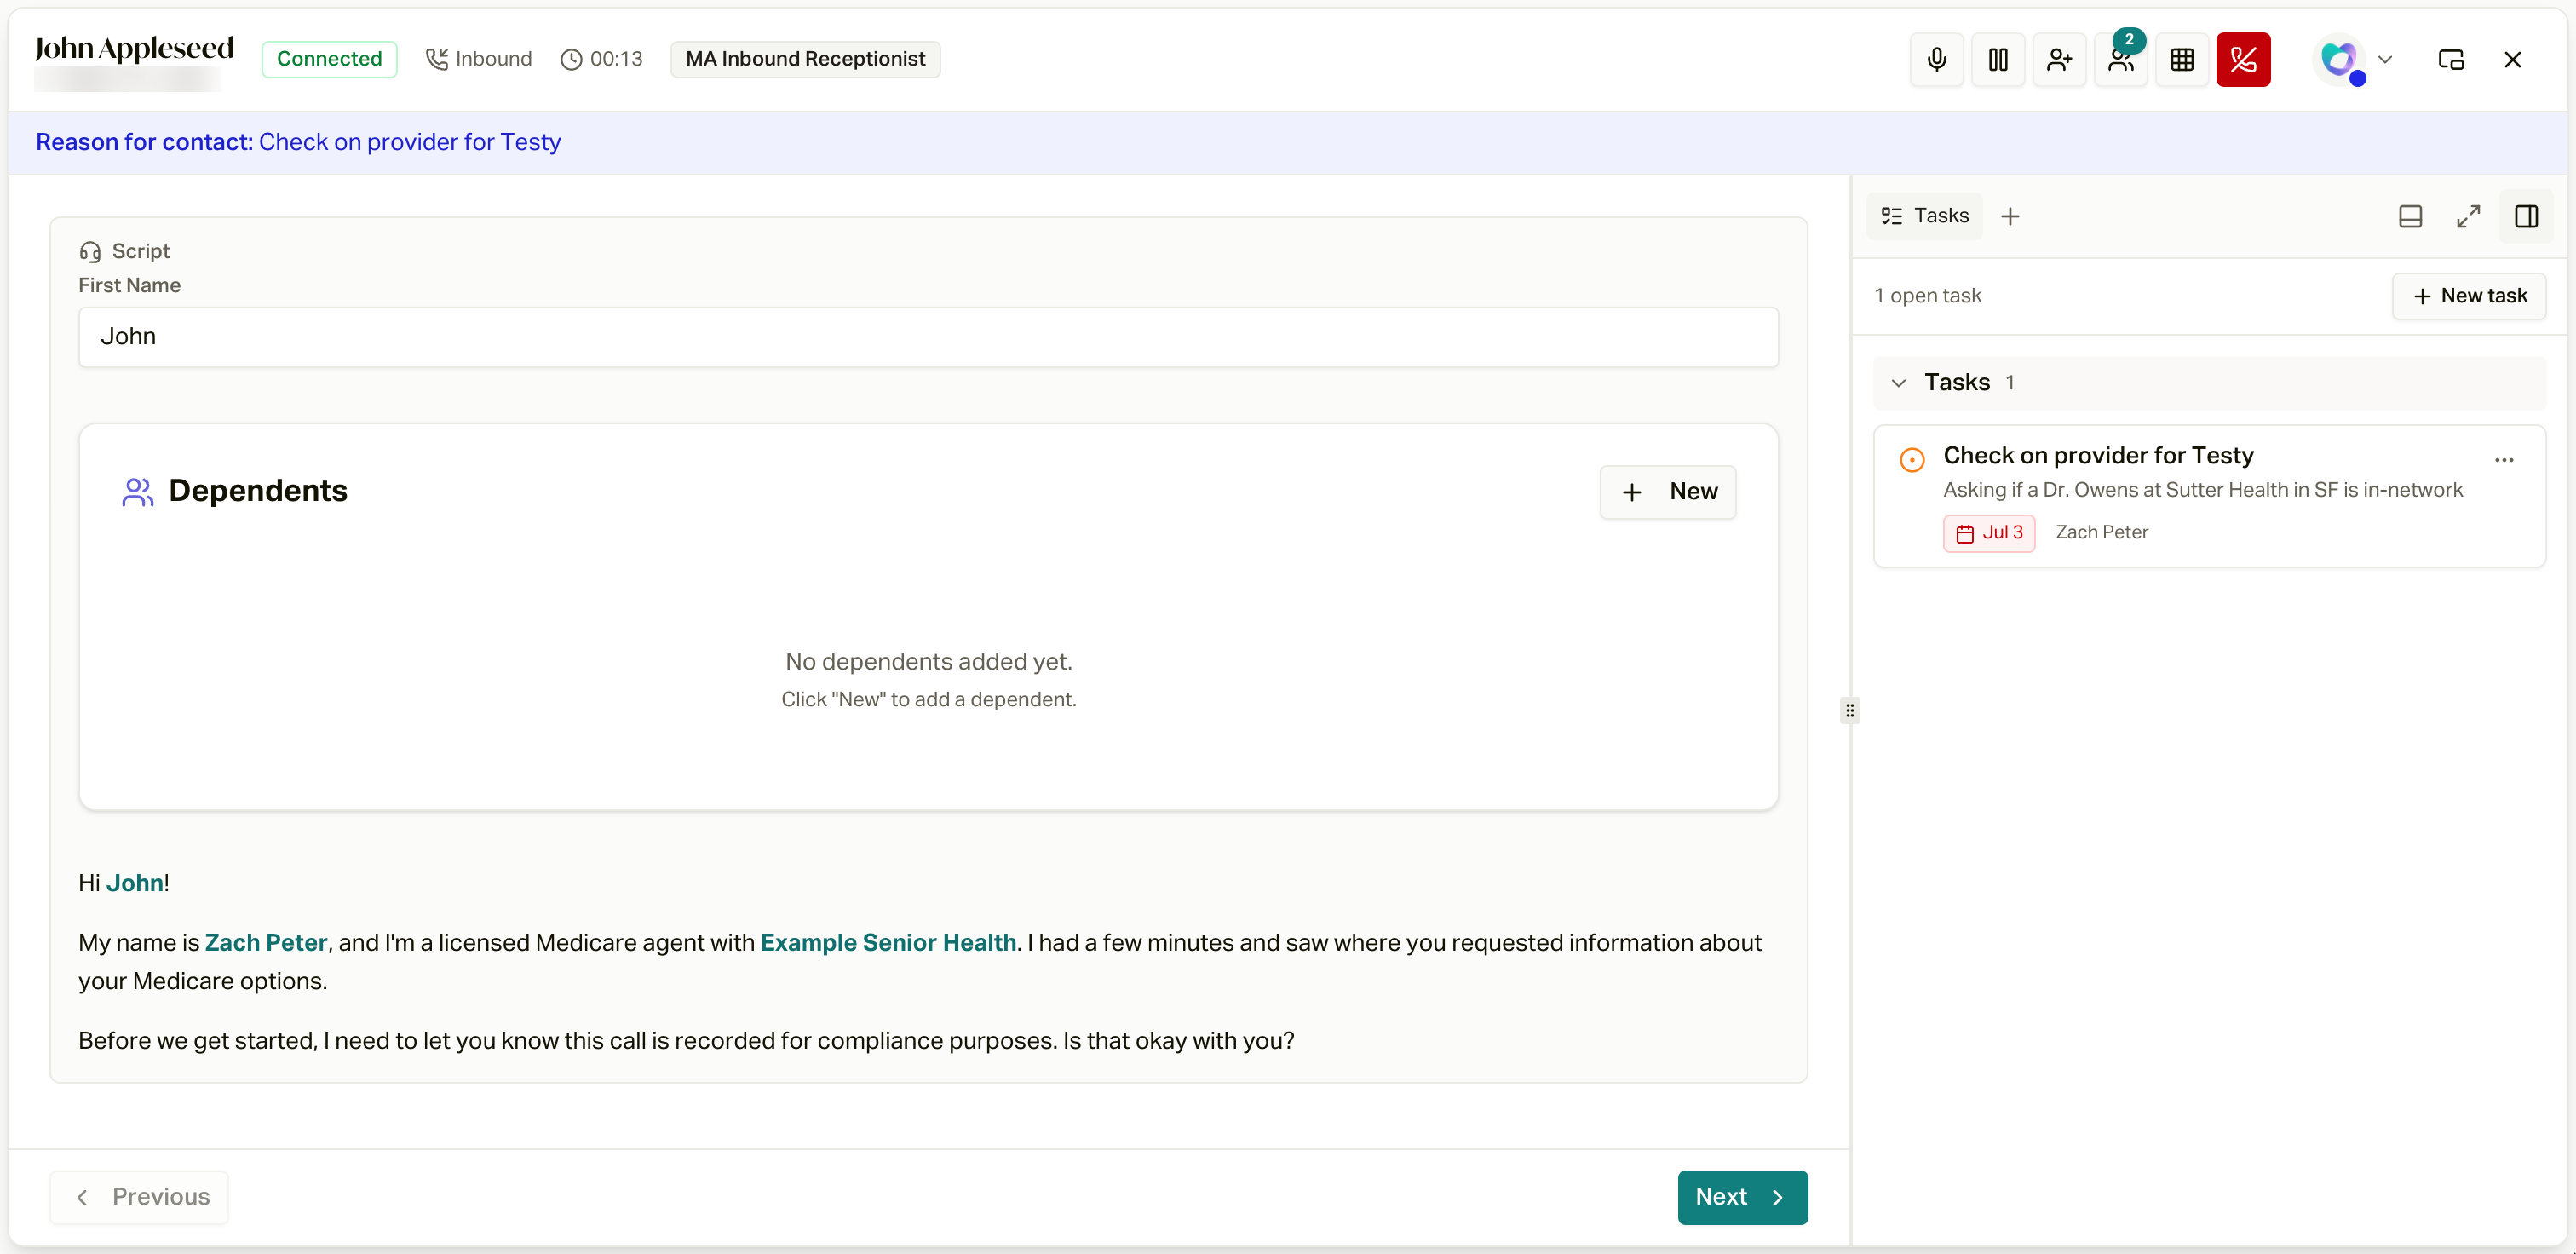The width and height of the screenshot is (2576, 1254).
Task: Open more options for provider task
Action: (x=2504, y=460)
